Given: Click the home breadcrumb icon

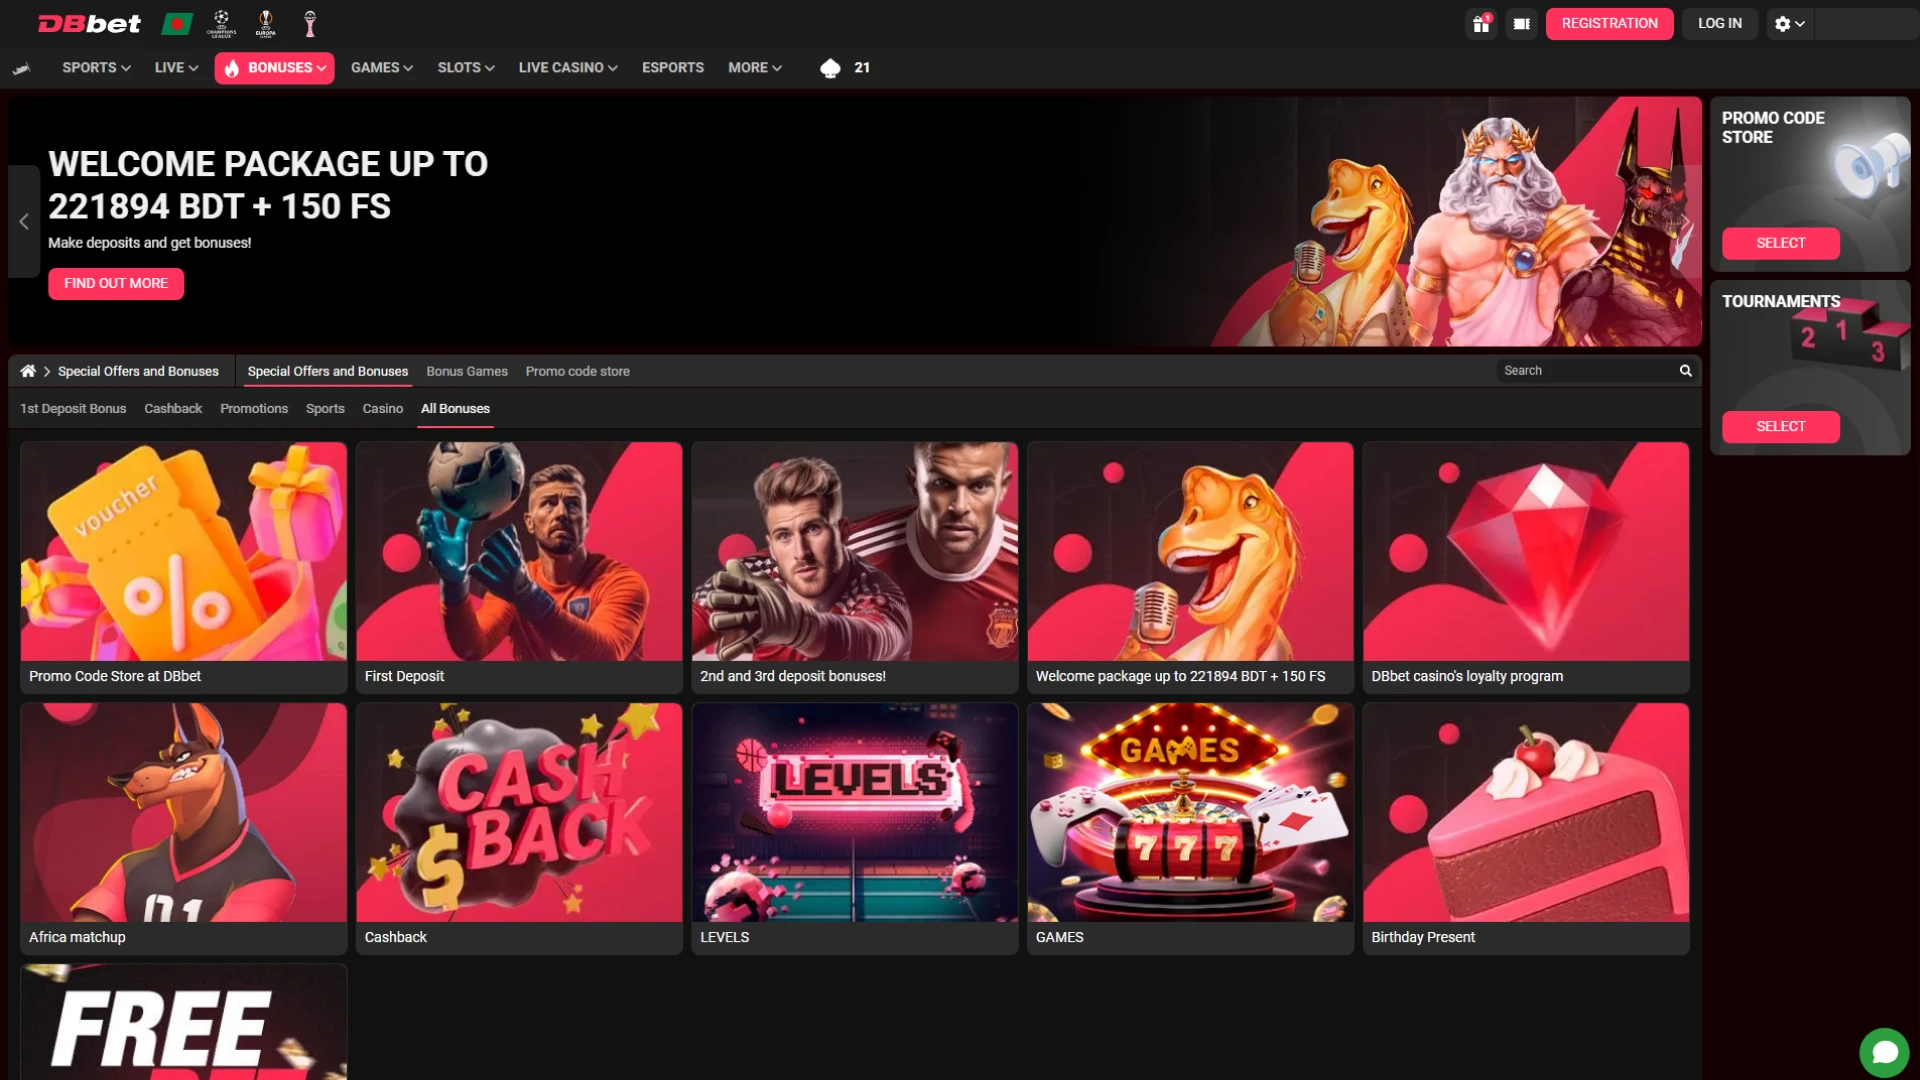Looking at the screenshot, I should (x=28, y=371).
